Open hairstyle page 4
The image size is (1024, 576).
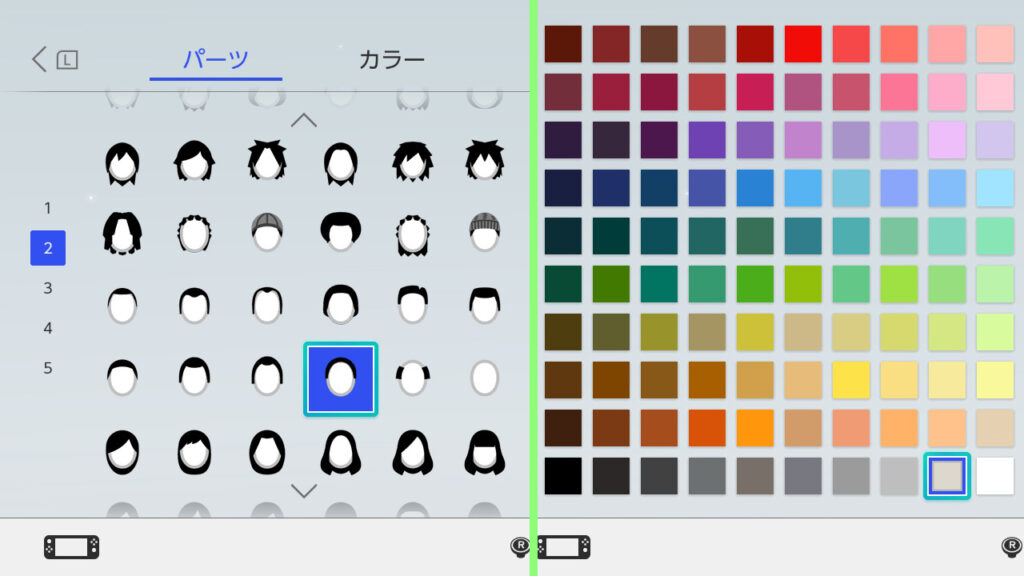[x=48, y=328]
